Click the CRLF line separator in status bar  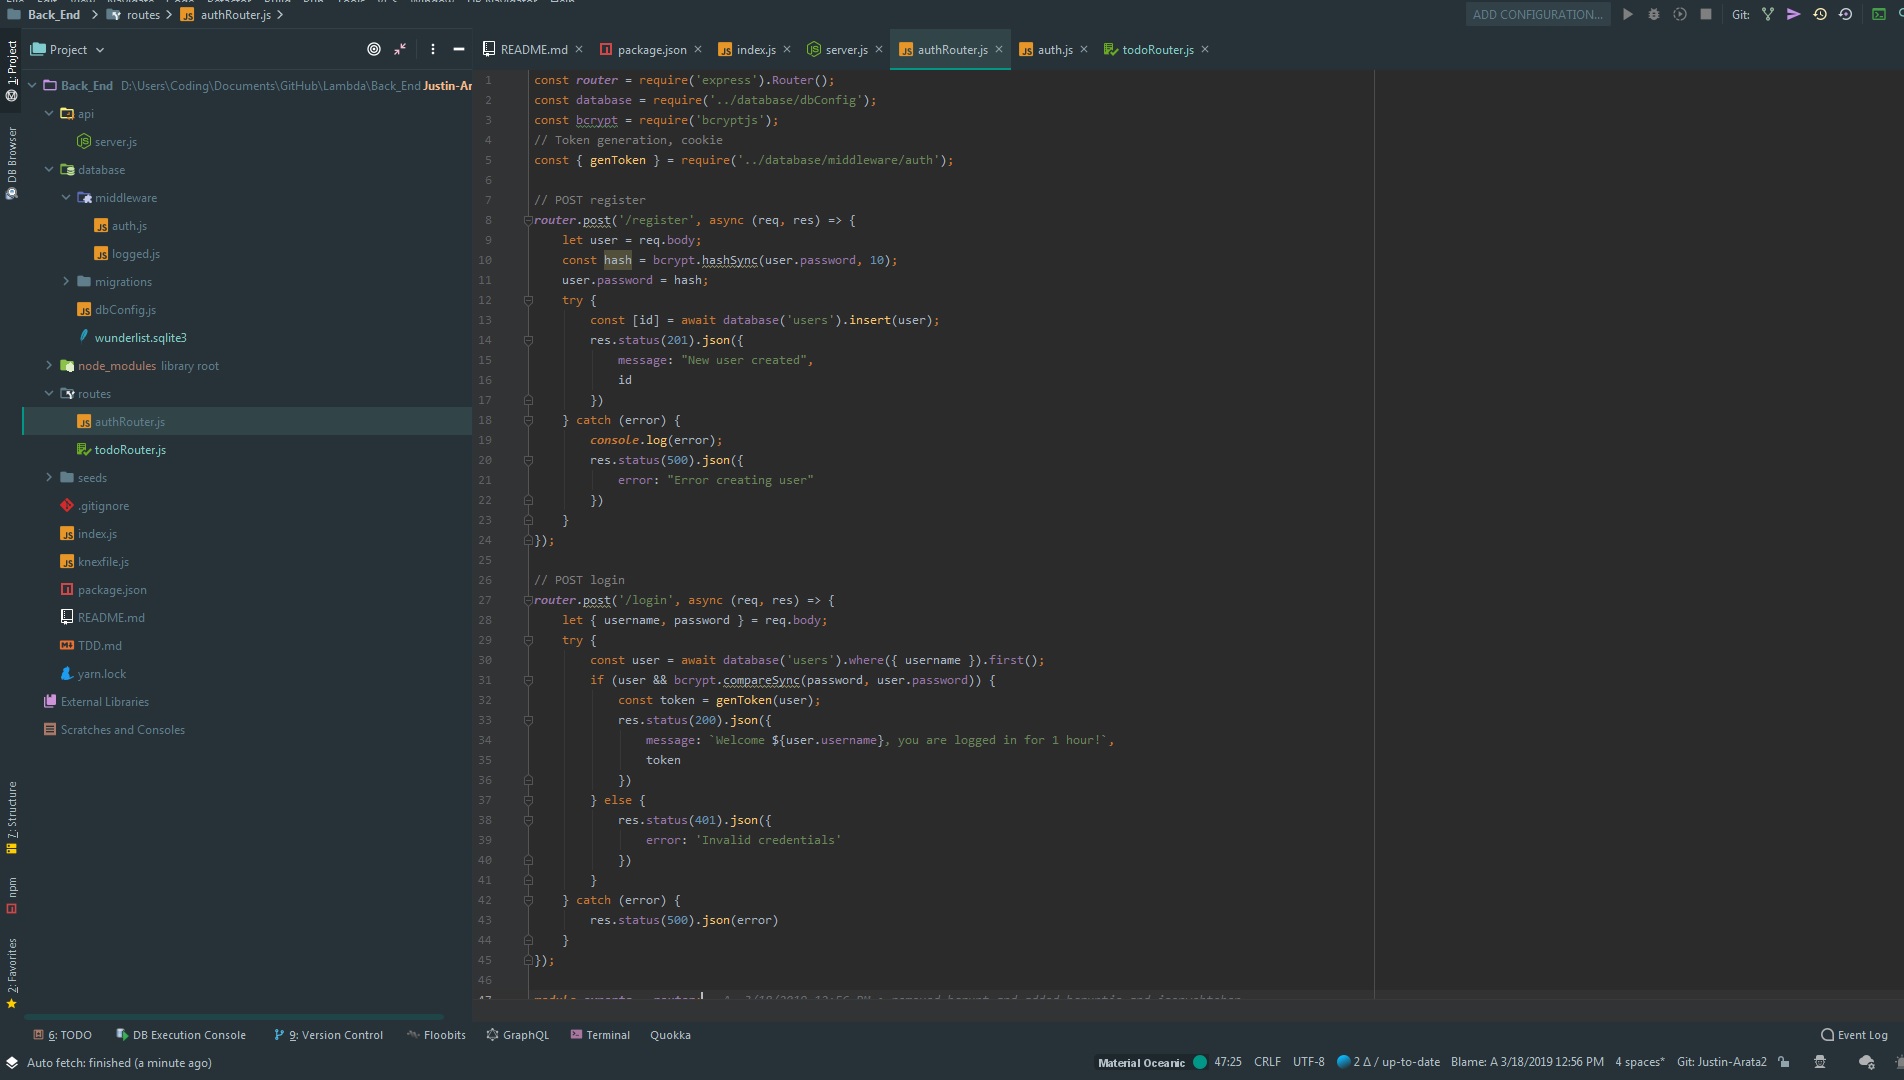click(1267, 1062)
